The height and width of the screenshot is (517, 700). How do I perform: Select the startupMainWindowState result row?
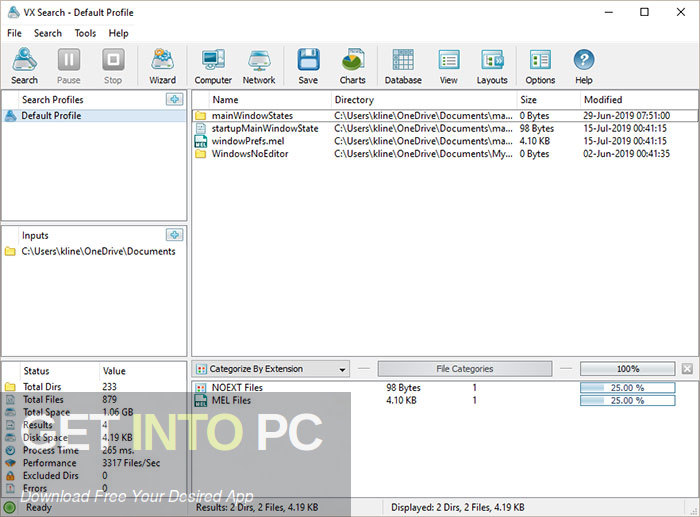tap(445, 129)
